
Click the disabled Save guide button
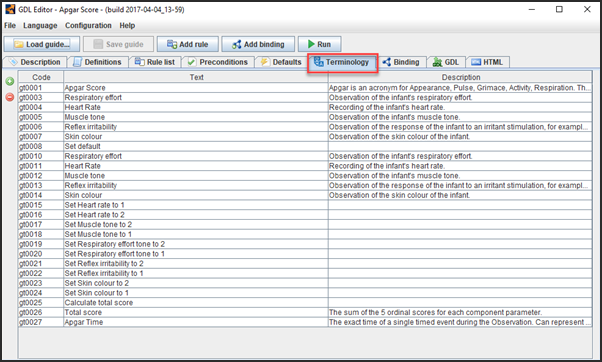tap(118, 44)
